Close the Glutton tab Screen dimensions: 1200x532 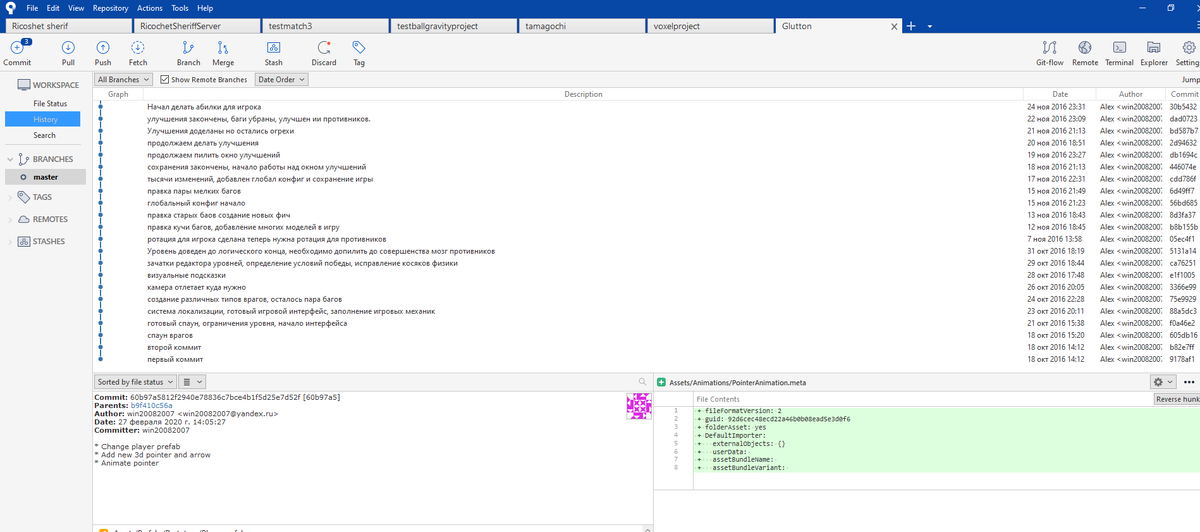click(894, 27)
